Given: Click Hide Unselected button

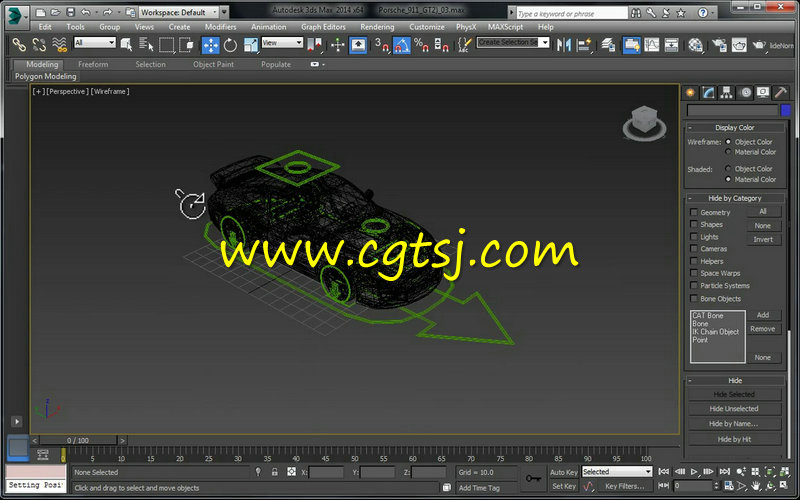Looking at the screenshot, I should (x=734, y=409).
